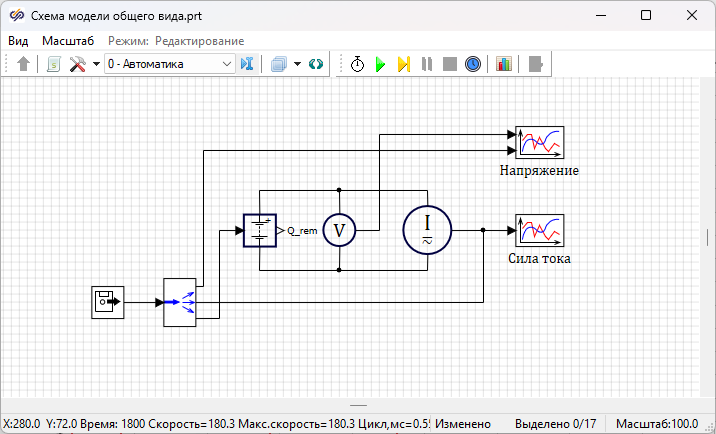Open the Масштаб menu

point(67,40)
